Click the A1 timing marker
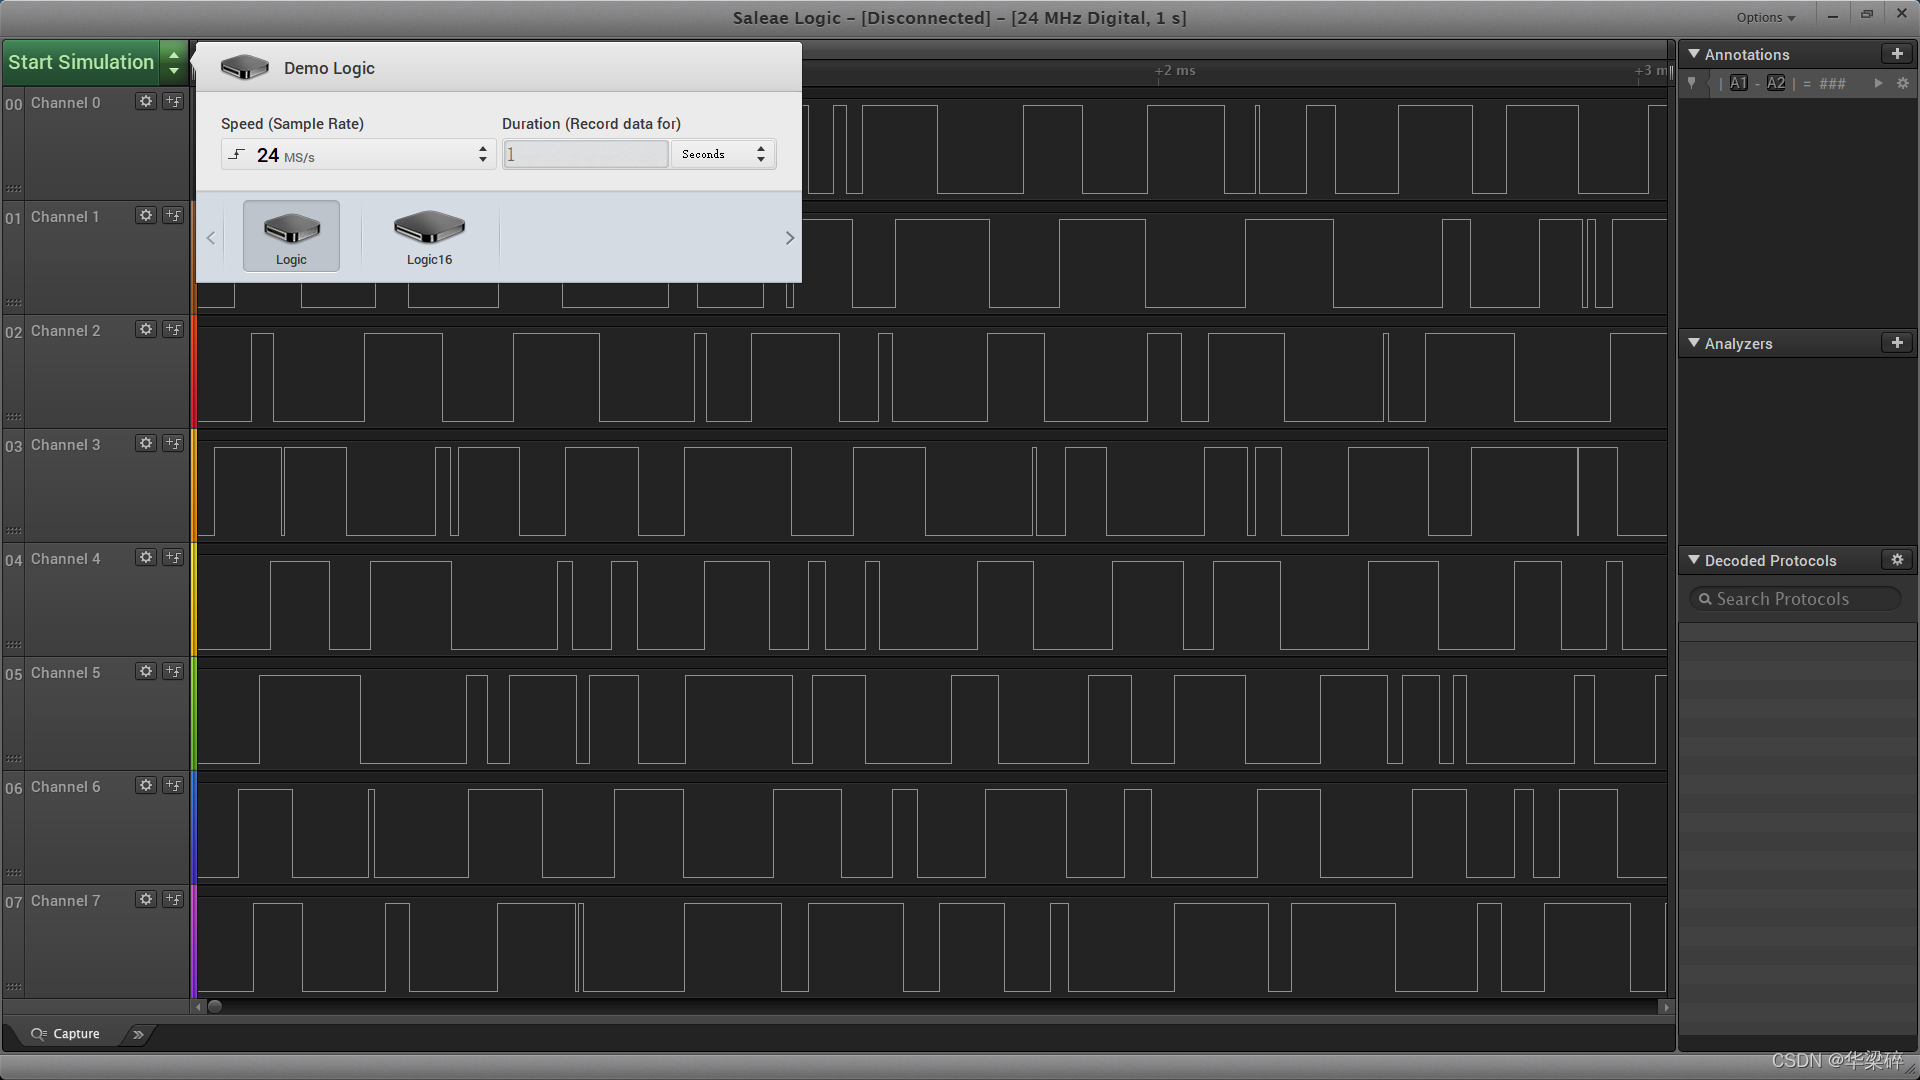This screenshot has height=1080, width=1920. (1739, 84)
